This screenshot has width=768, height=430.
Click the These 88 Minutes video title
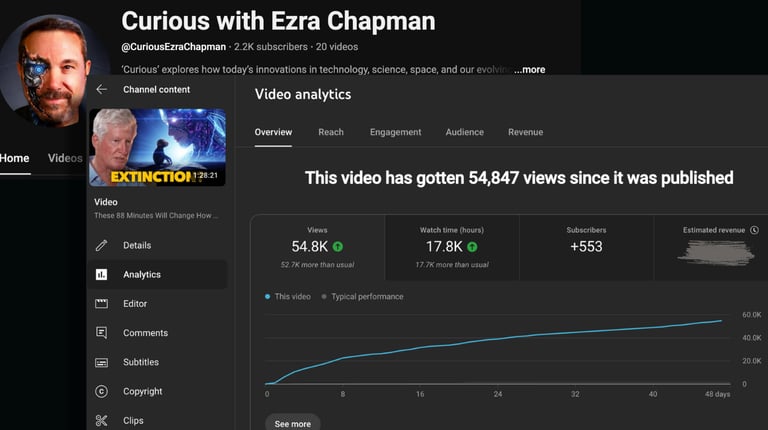click(156, 215)
